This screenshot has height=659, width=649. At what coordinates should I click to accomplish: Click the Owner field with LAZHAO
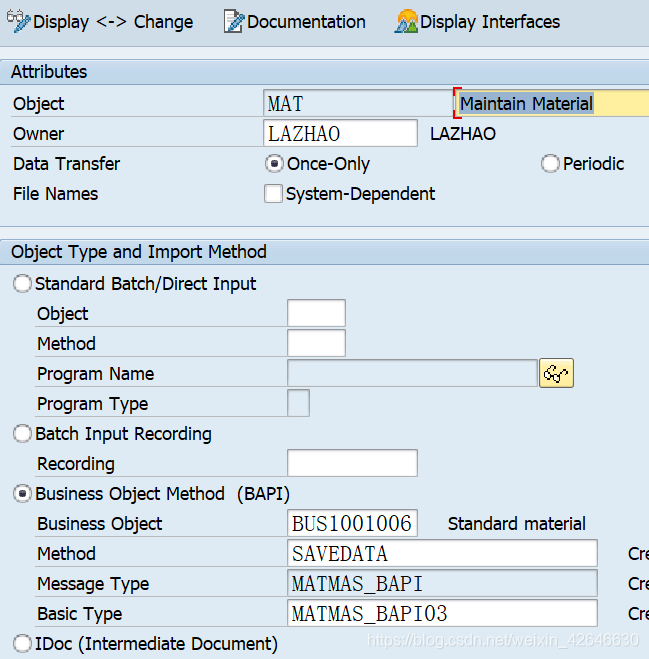[340, 133]
